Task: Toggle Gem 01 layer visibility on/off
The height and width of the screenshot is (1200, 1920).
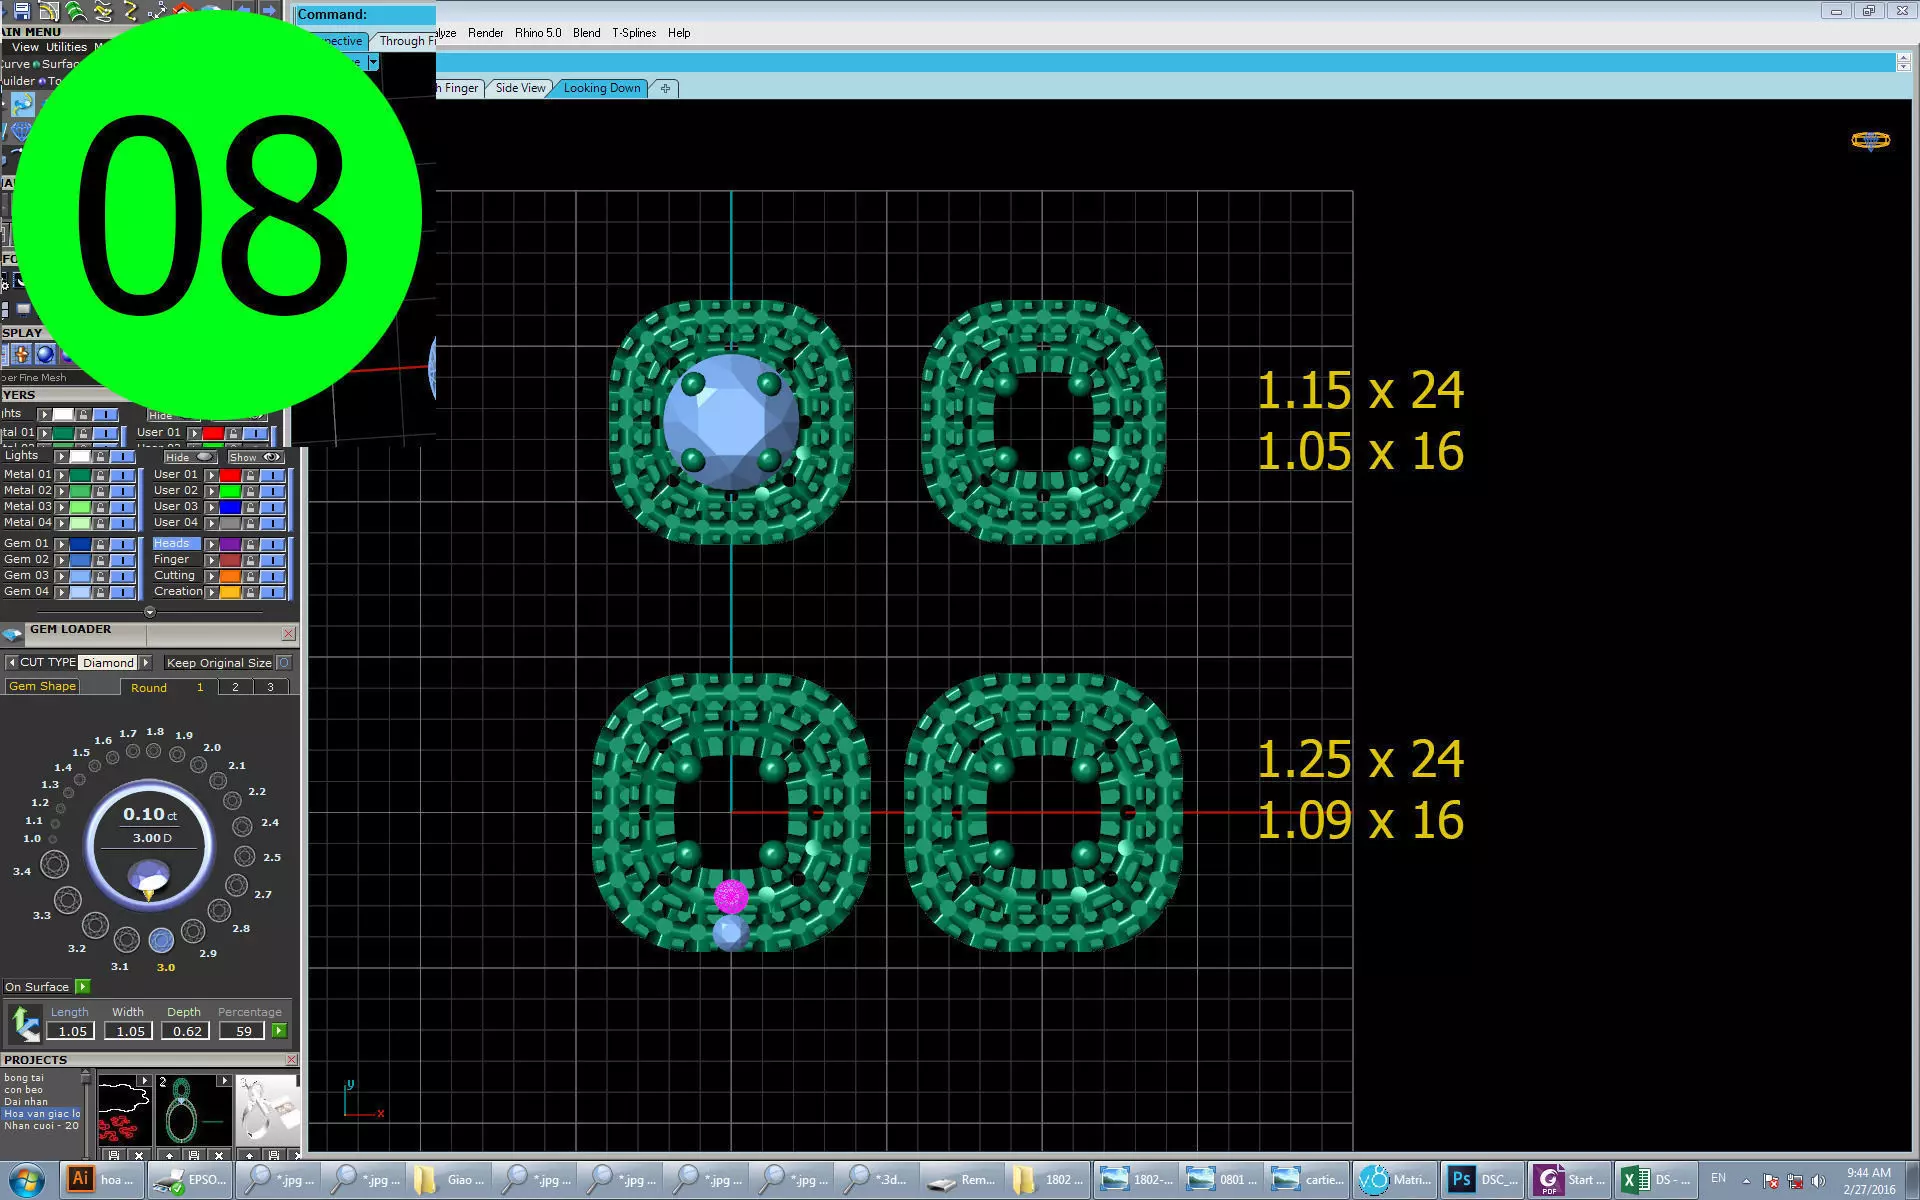Action: point(122,544)
